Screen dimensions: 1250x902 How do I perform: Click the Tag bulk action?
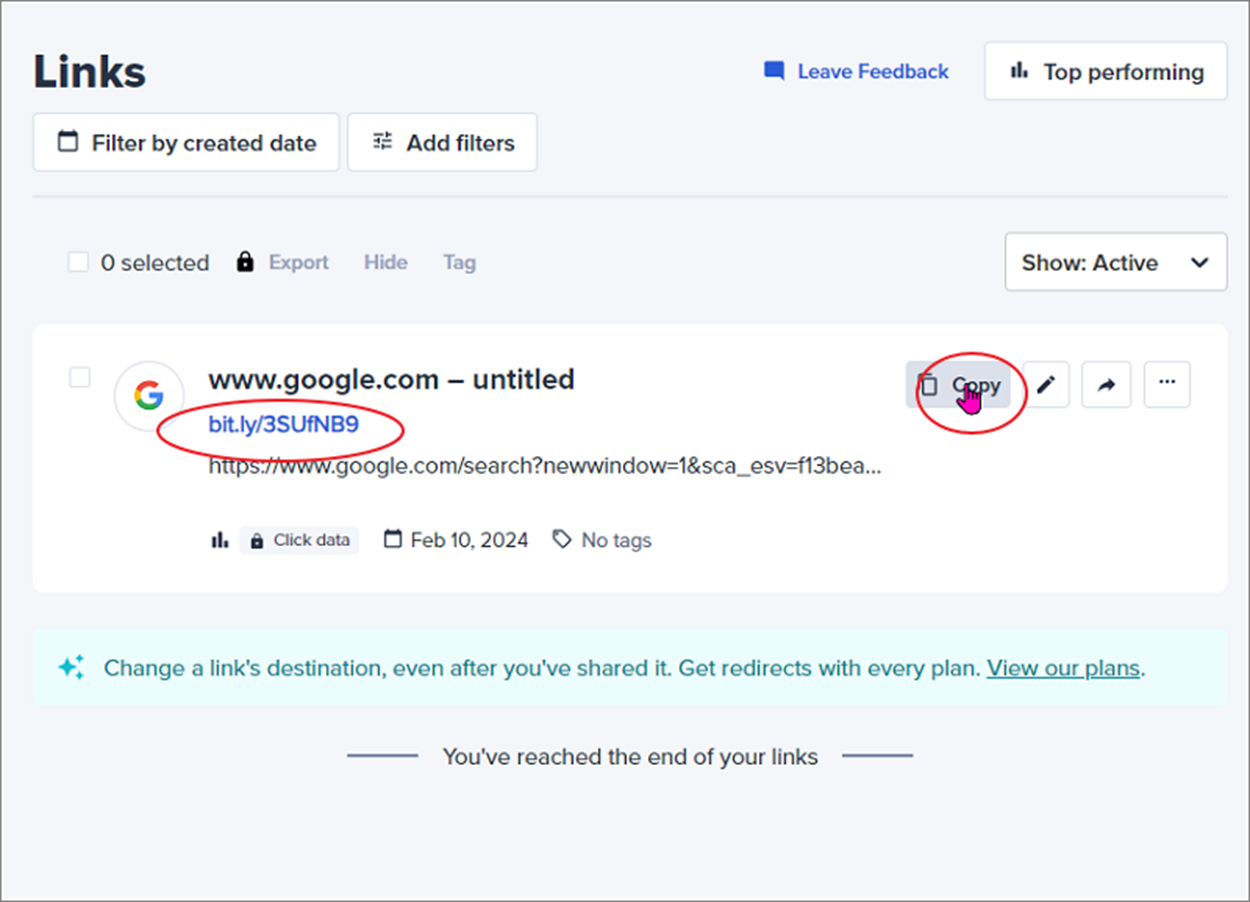459,263
